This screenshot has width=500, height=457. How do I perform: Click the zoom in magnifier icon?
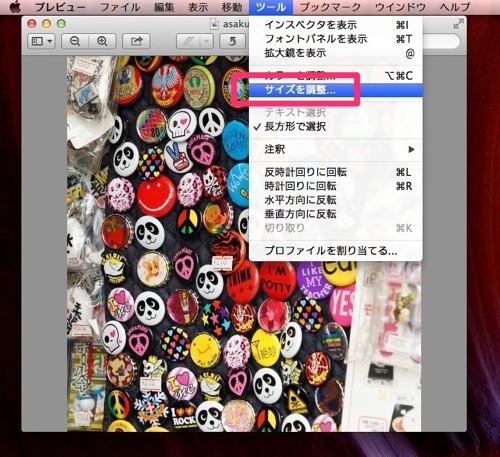pos(102,41)
